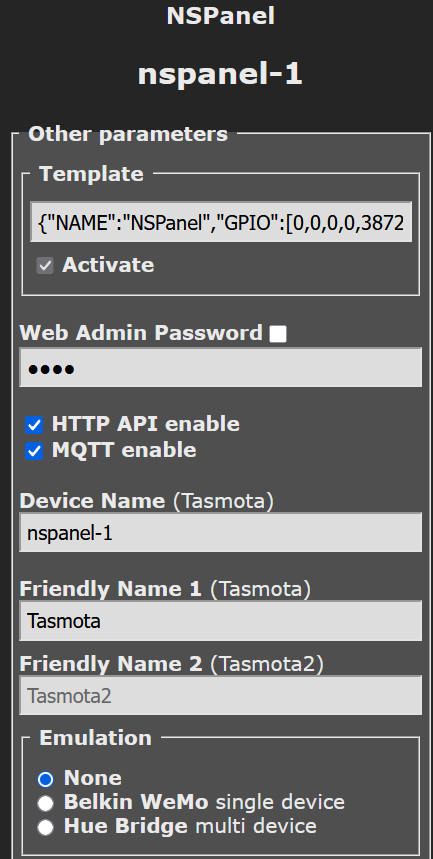The image size is (433, 859).
Task: Uncheck the MQTT enable checkbox
Action: (x=35, y=451)
